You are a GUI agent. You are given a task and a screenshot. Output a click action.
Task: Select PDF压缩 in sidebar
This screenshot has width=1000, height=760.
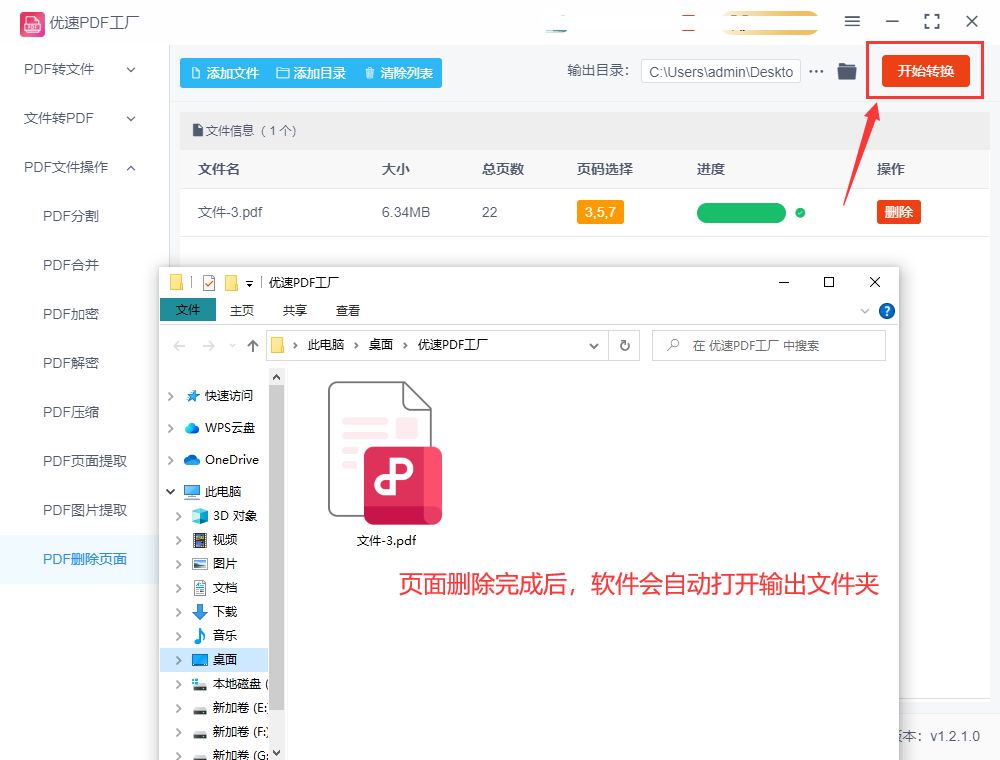coord(71,413)
